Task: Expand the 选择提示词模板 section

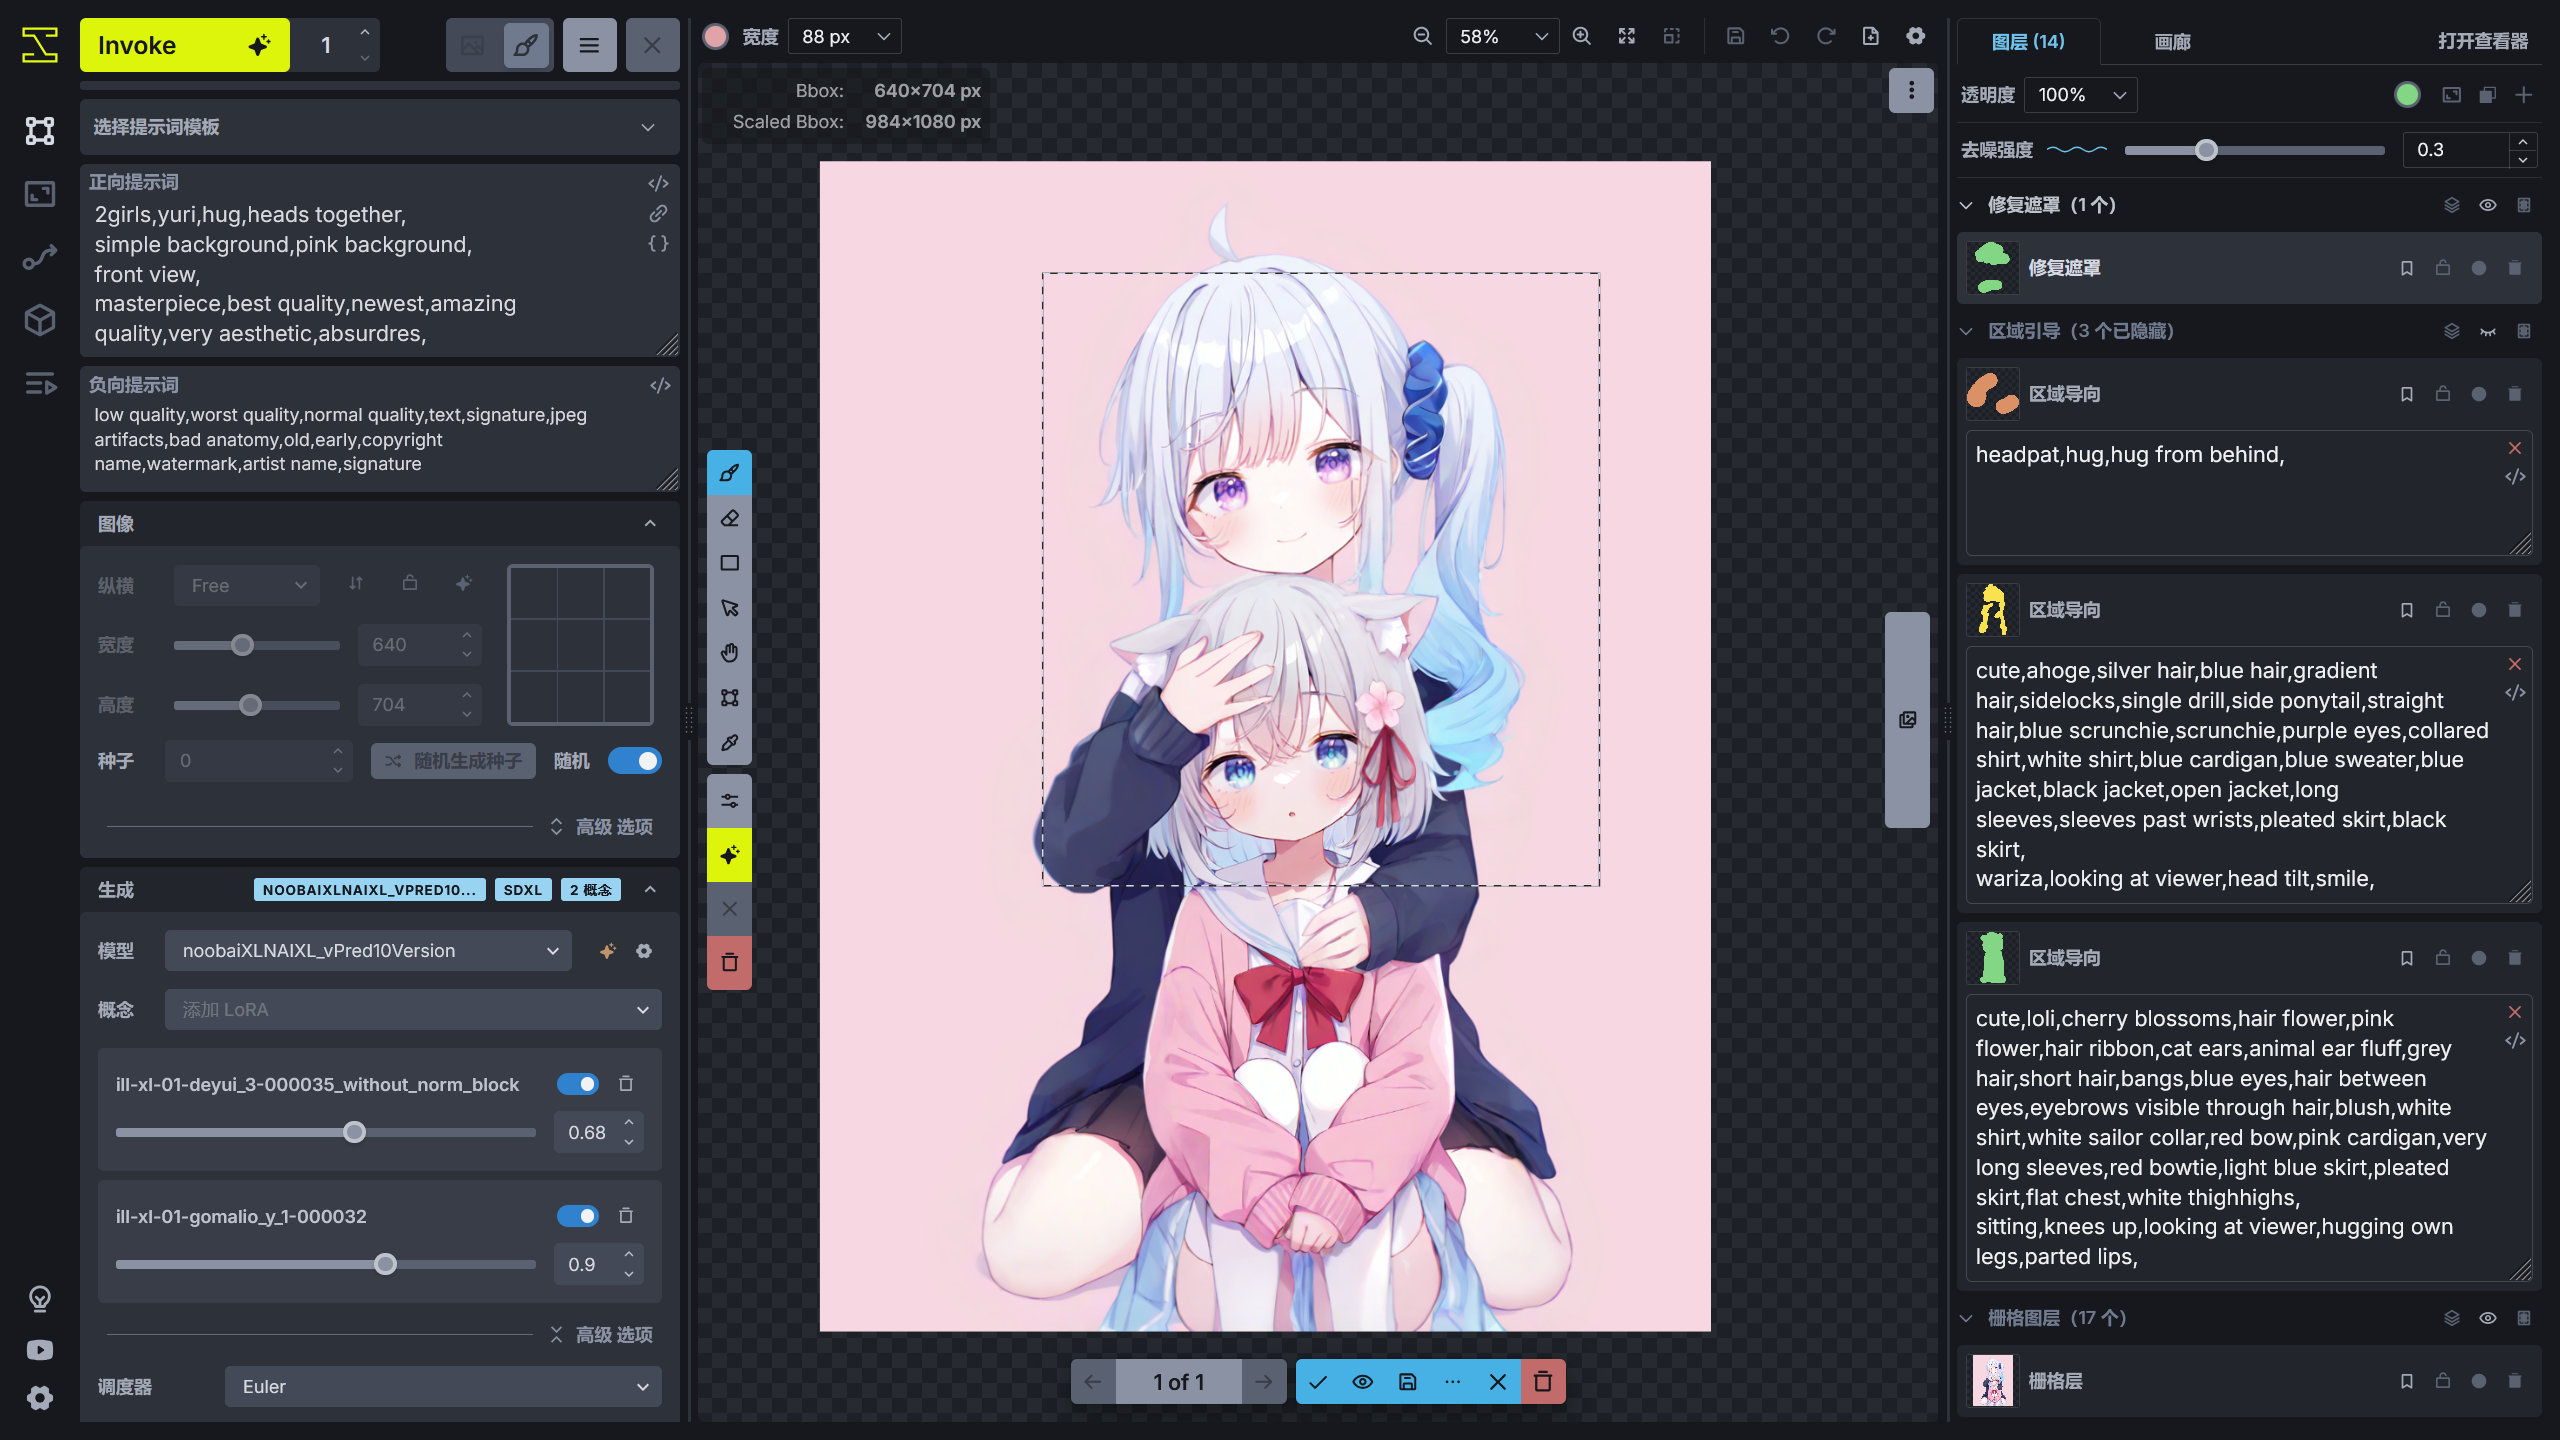Action: 647,127
